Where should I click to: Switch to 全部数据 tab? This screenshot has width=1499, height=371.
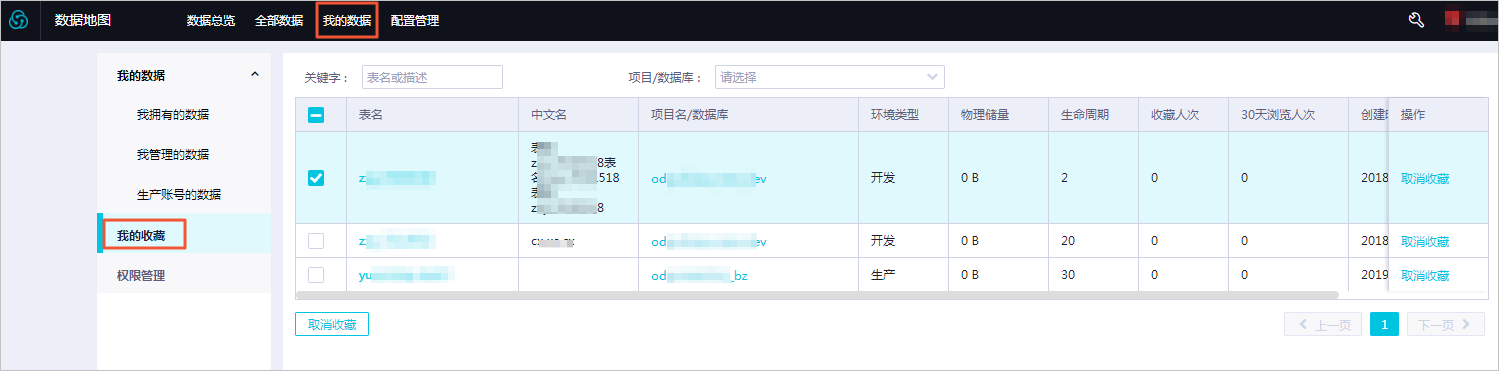[x=279, y=20]
